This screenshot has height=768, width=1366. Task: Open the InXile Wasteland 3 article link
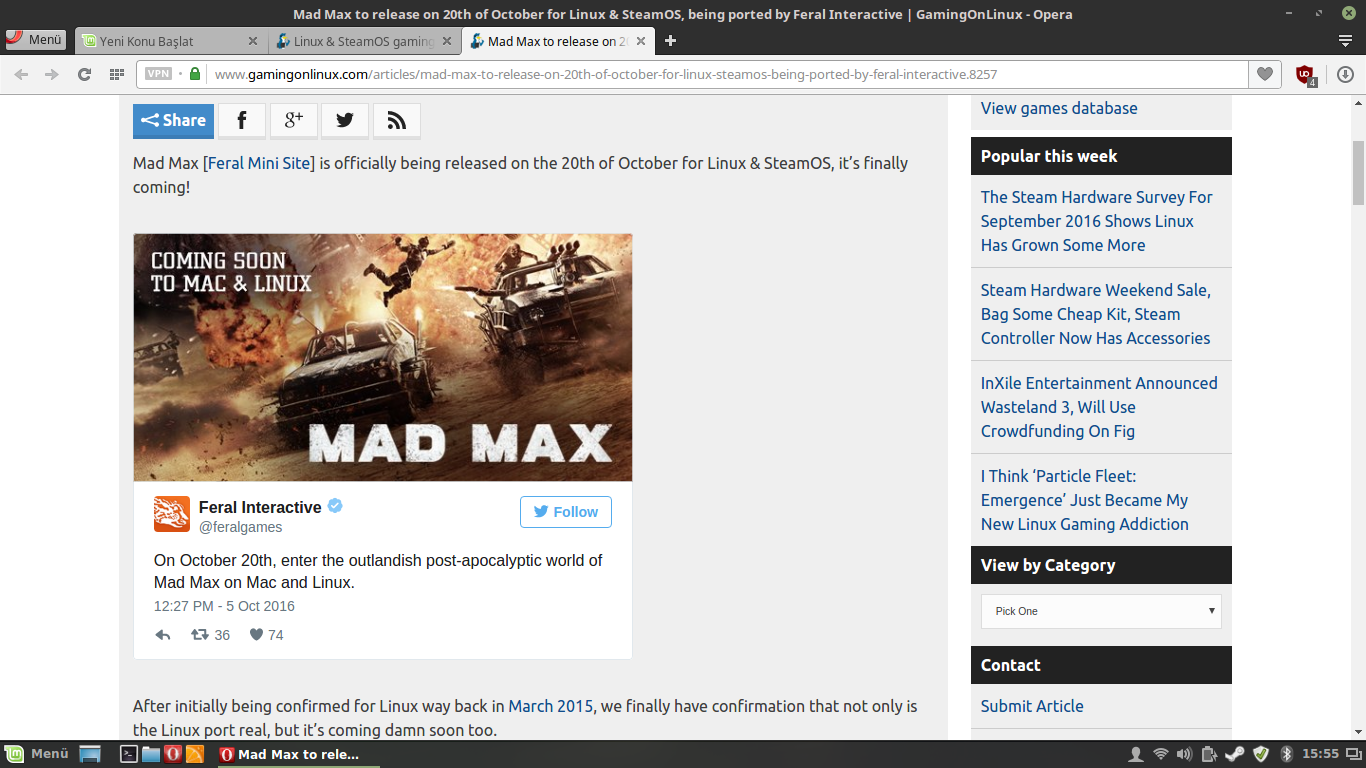tap(1099, 407)
